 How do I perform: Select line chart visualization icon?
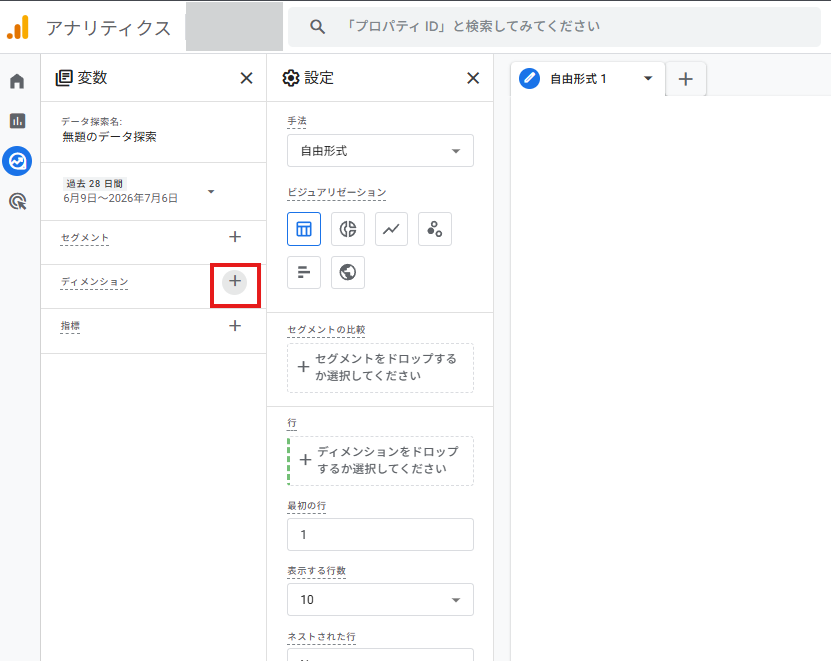coord(391,229)
